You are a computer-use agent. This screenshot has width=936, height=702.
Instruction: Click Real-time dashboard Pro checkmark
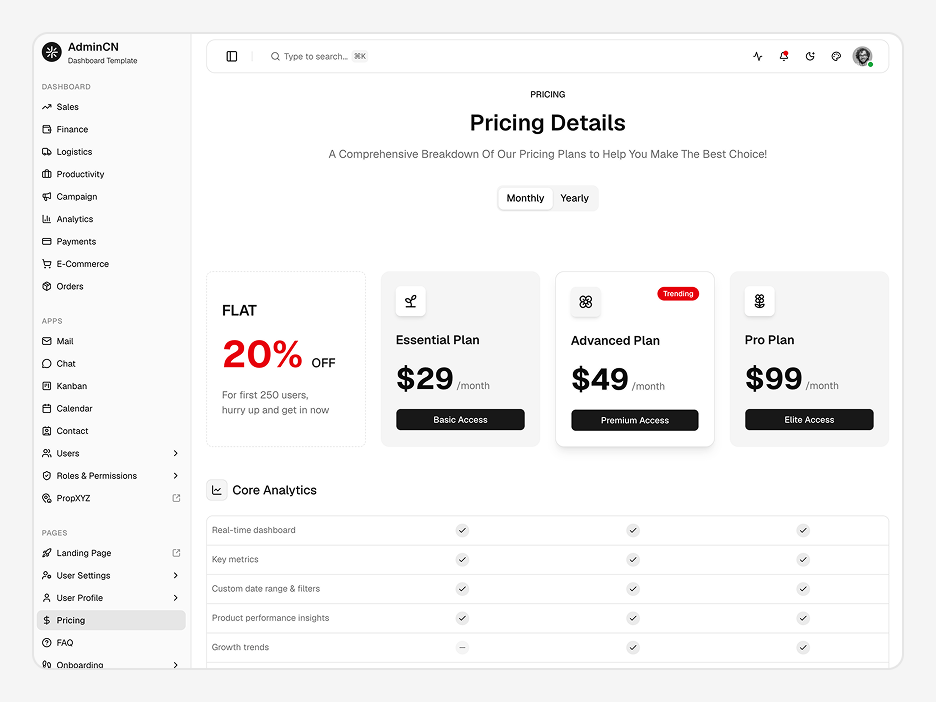click(803, 530)
